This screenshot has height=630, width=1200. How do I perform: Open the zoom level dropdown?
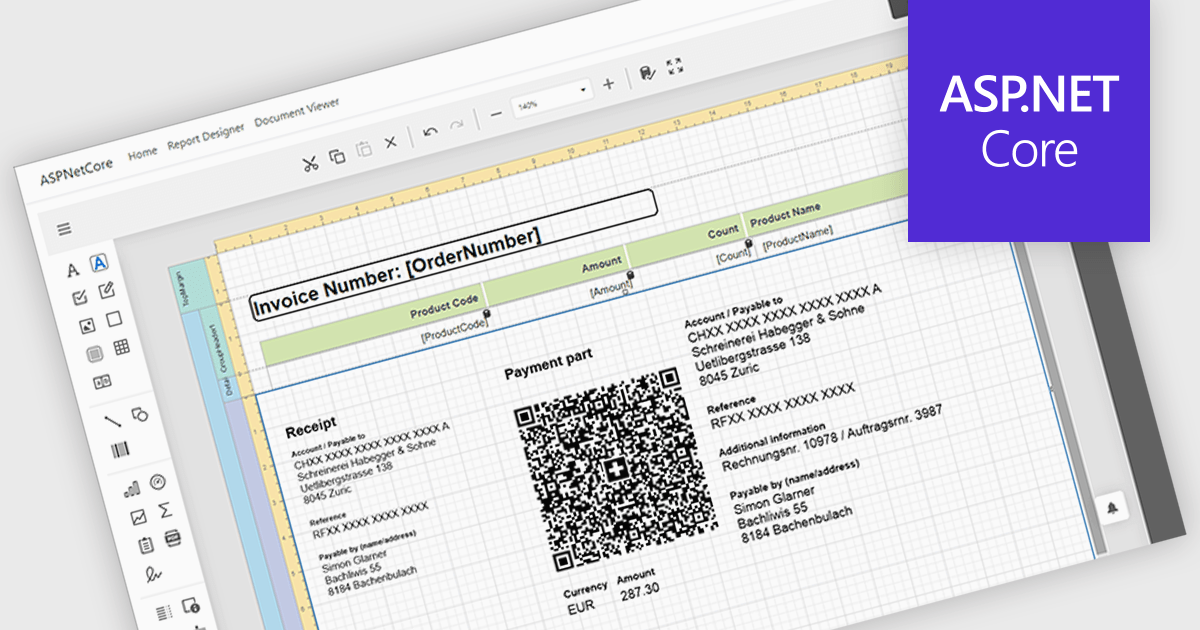(x=583, y=90)
